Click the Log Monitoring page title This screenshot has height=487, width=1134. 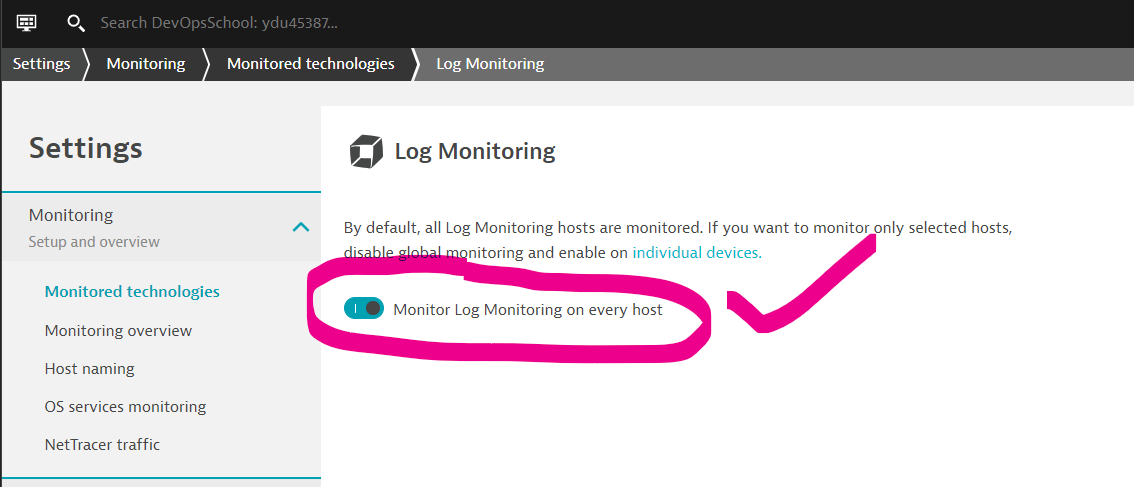(474, 151)
